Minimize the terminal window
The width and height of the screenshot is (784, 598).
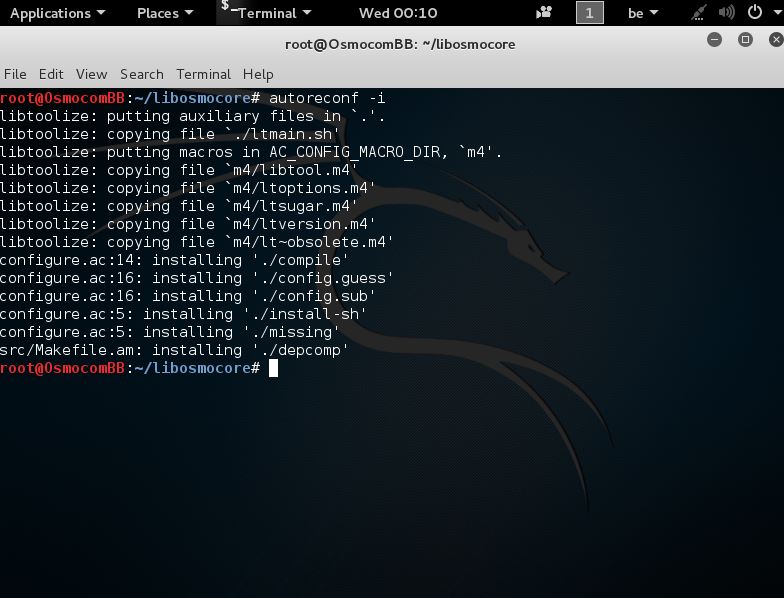pos(714,40)
